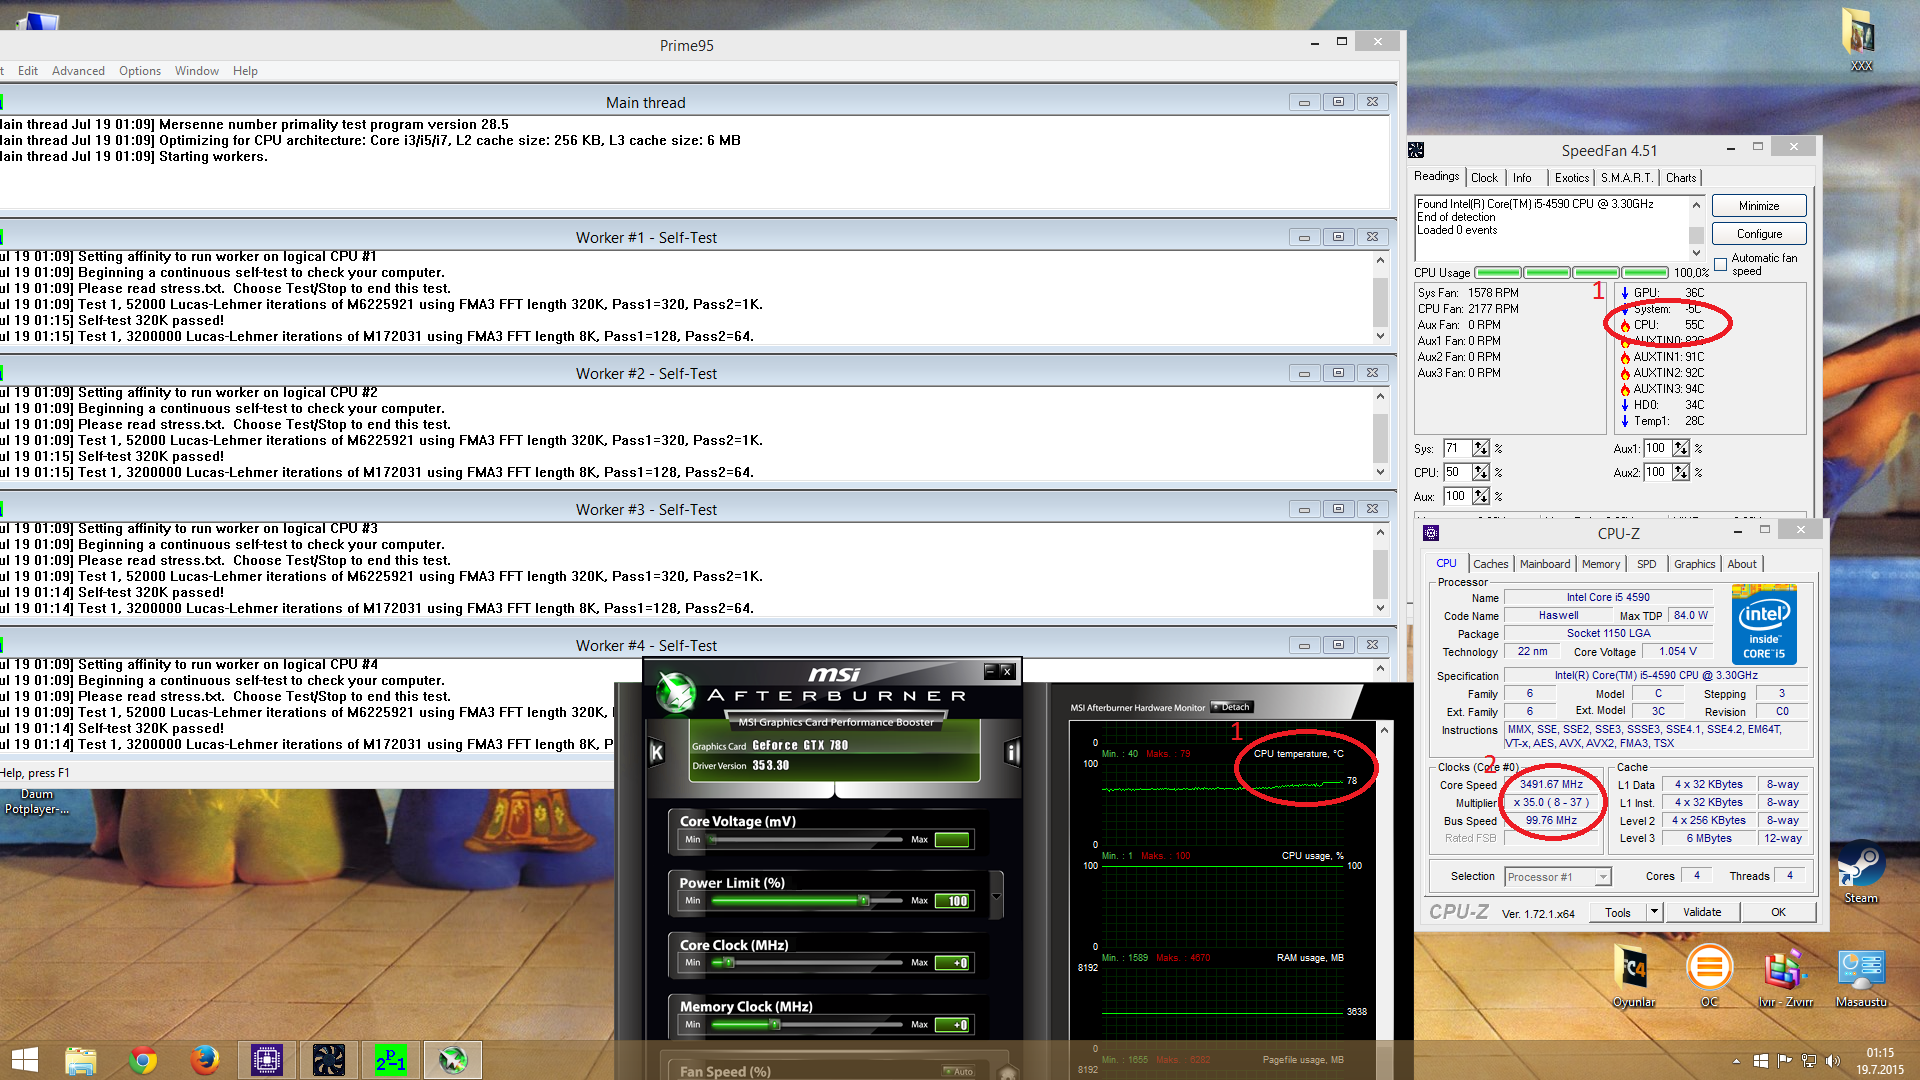This screenshot has width=1920, height=1080.
Task: Launch File Explorer from the taskbar
Action: [x=81, y=1060]
